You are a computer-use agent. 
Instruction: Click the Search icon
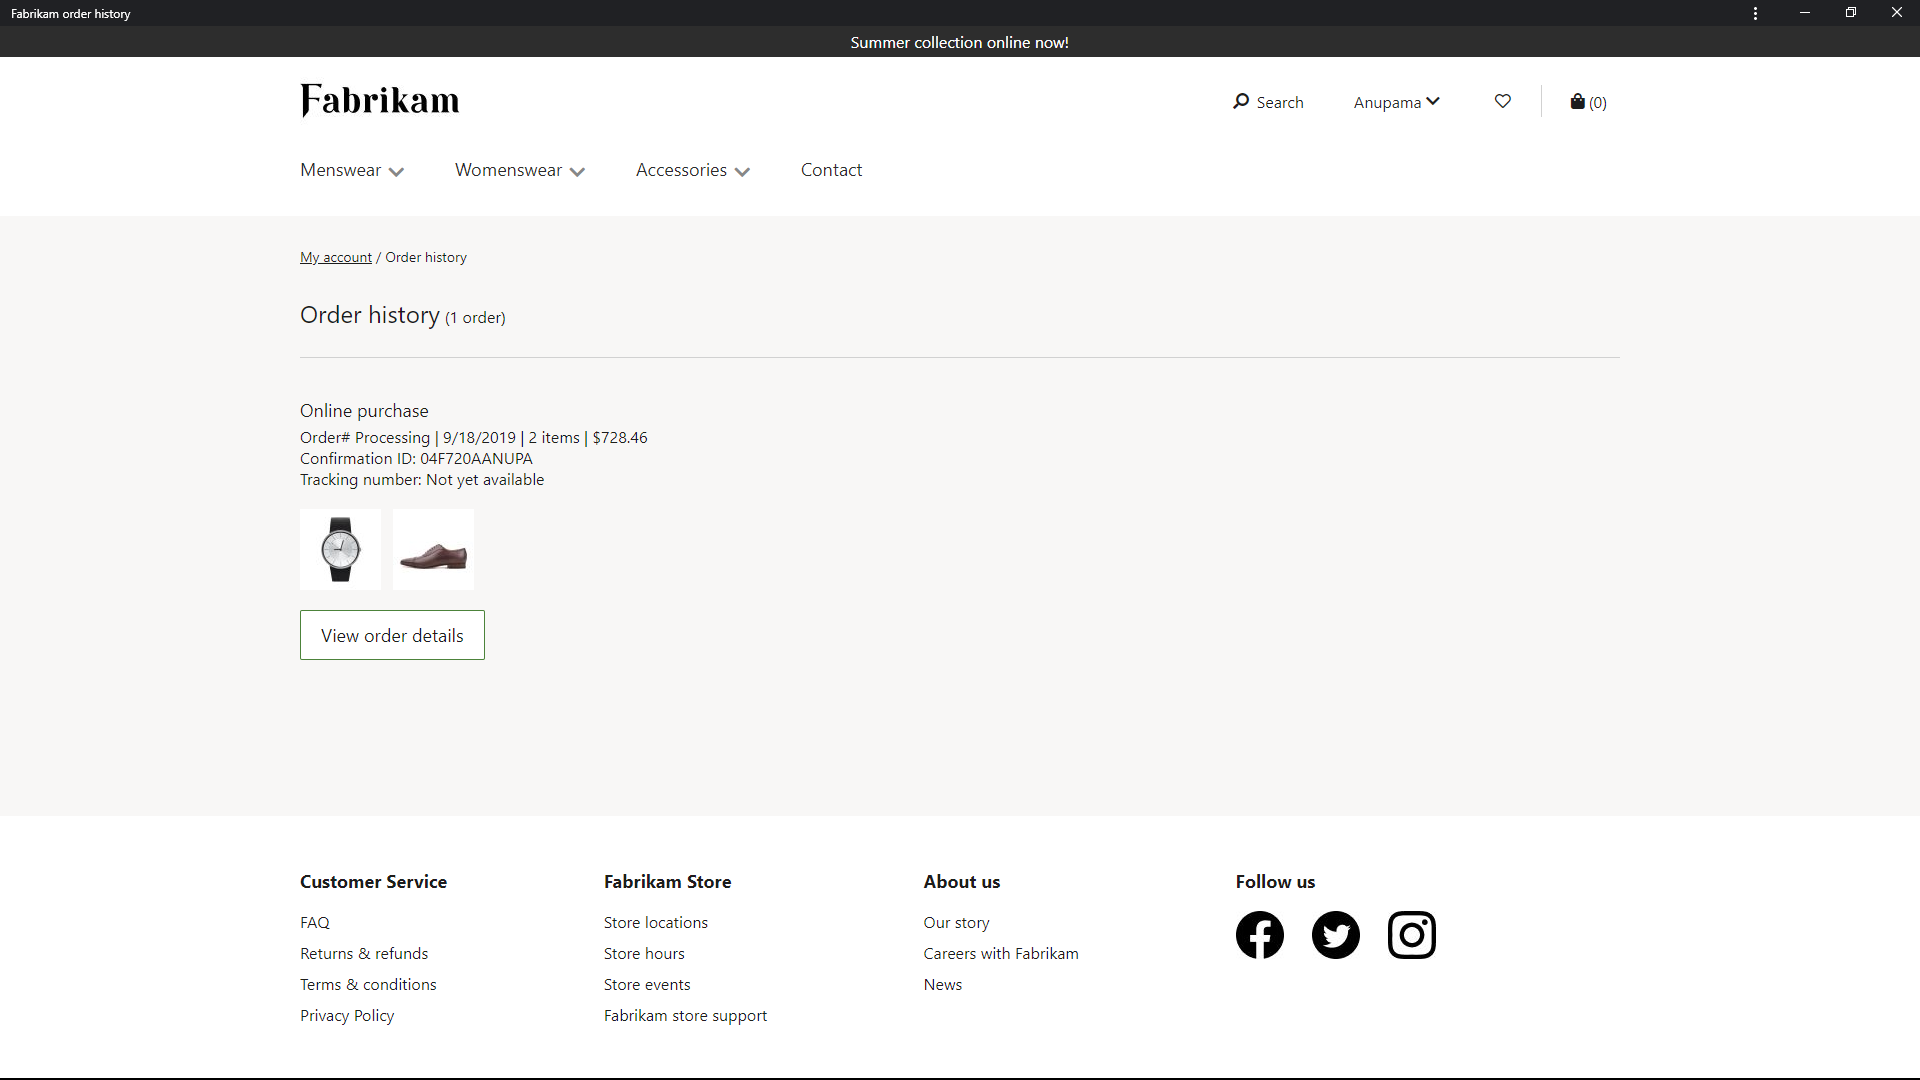[x=1240, y=102]
